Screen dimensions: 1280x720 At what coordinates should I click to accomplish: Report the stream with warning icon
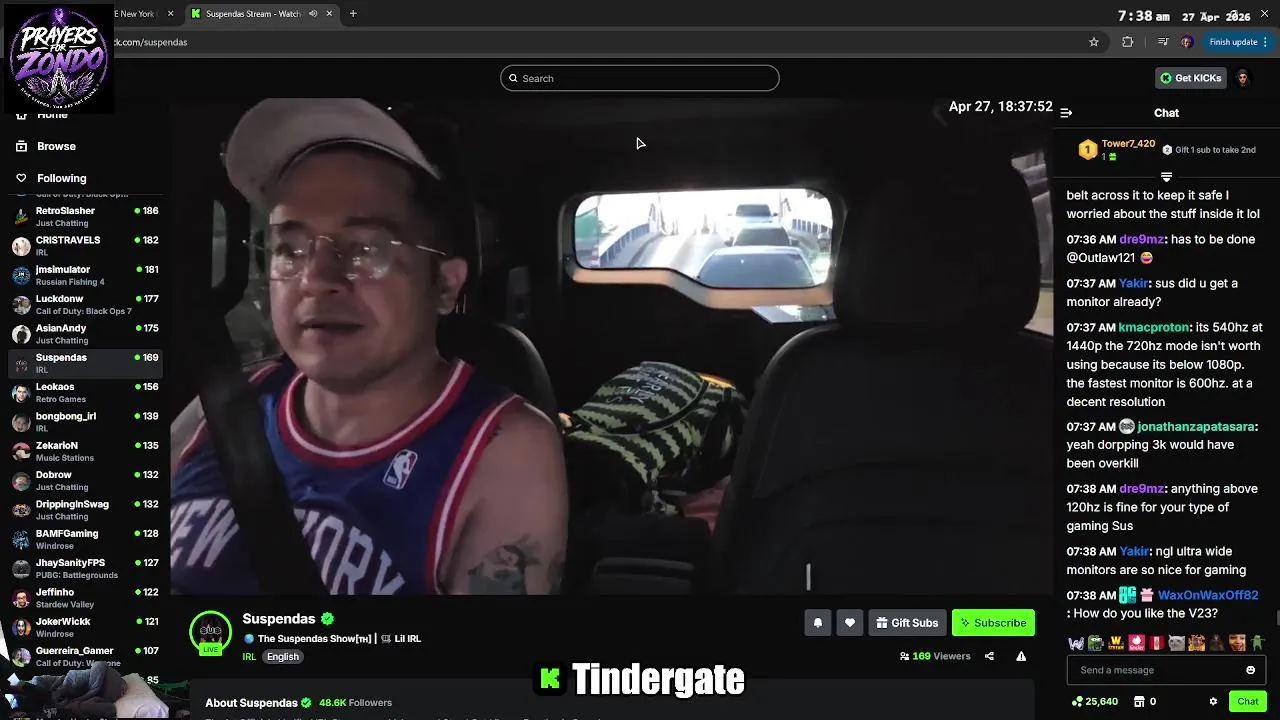click(x=1021, y=657)
